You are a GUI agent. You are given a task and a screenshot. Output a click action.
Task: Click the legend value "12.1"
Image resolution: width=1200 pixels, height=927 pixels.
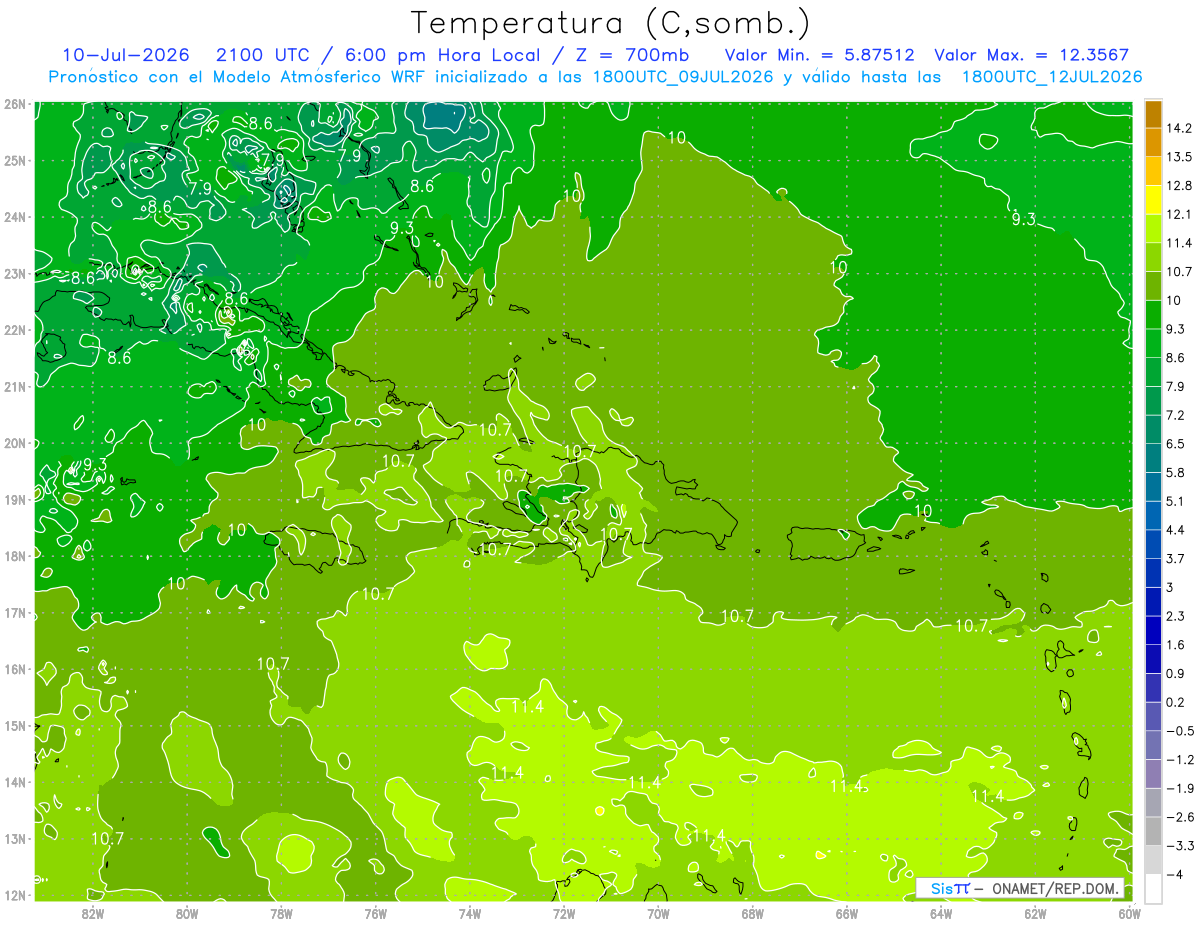[x=1179, y=214]
